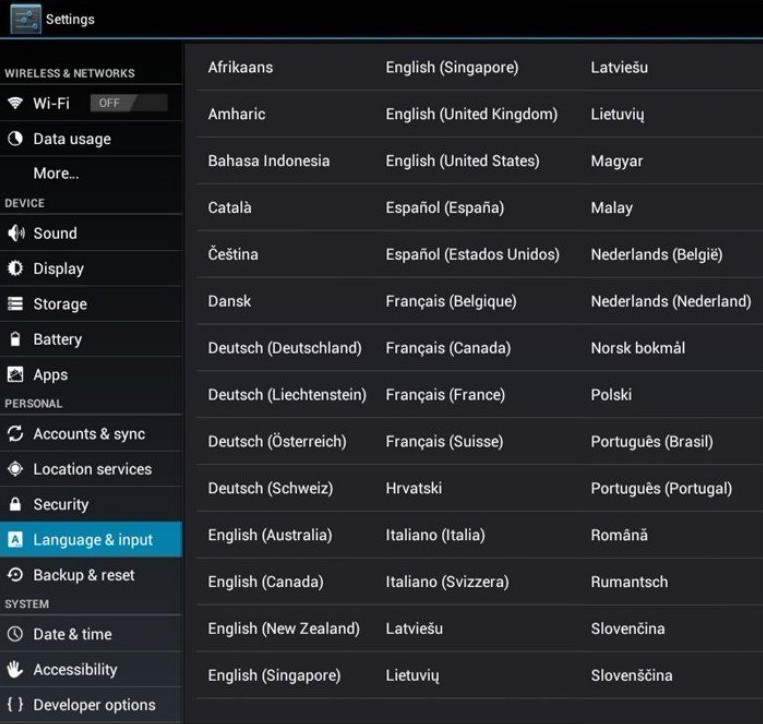This screenshot has width=763, height=724.
Task: Click the Data usage circle icon
Action: tap(15, 139)
